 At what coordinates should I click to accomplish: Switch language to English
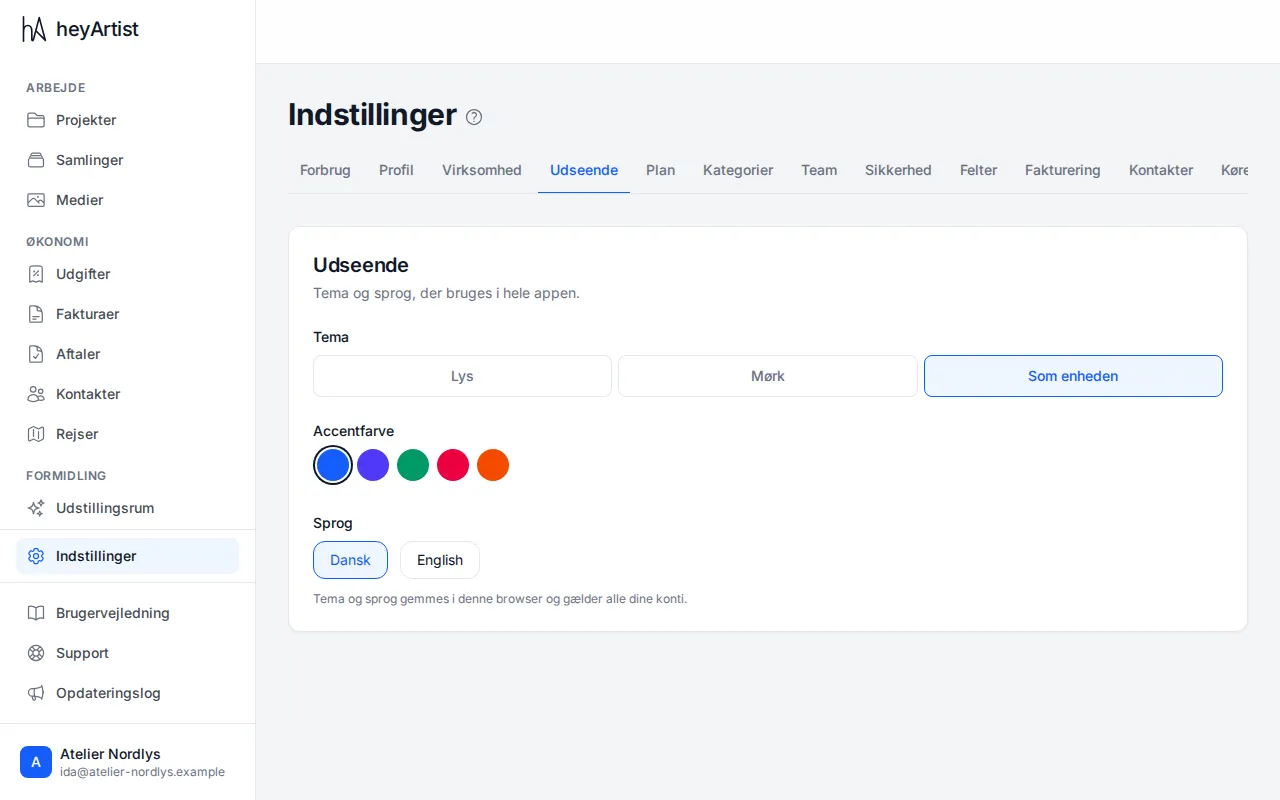440,560
